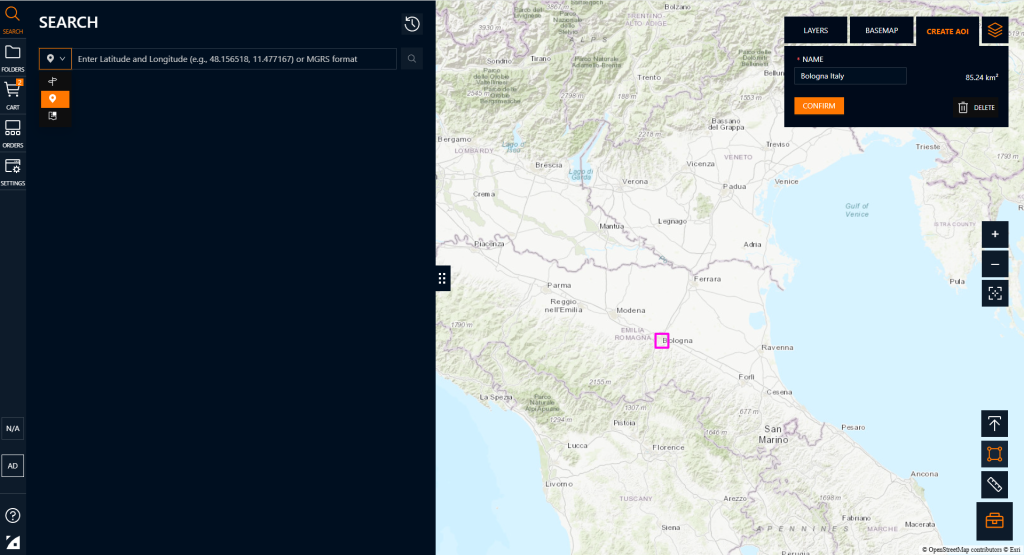Click the magnifier search submit button
This screenshot has height=555, width=1024.
pyautogui.click(x=411, y=59)
